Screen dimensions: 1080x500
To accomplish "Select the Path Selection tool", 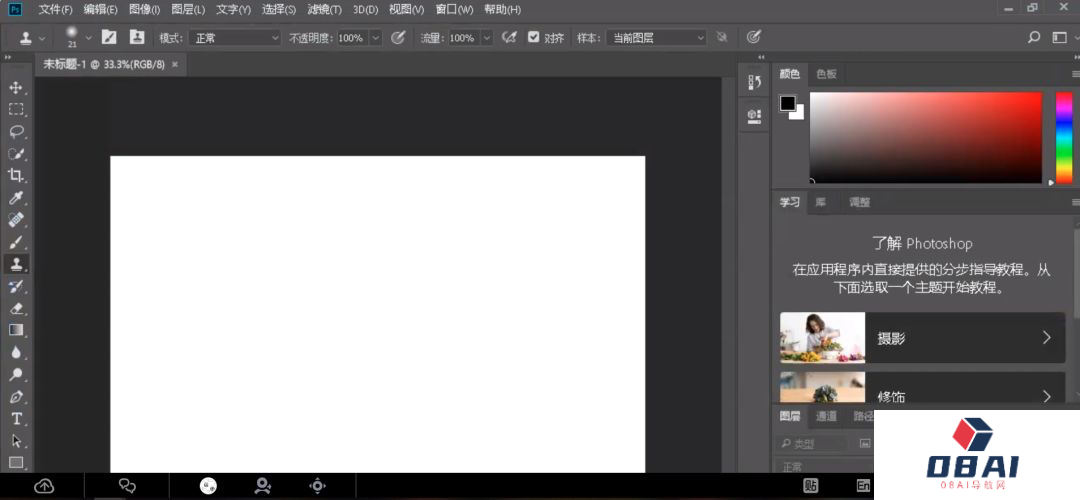I will [16, 441].
